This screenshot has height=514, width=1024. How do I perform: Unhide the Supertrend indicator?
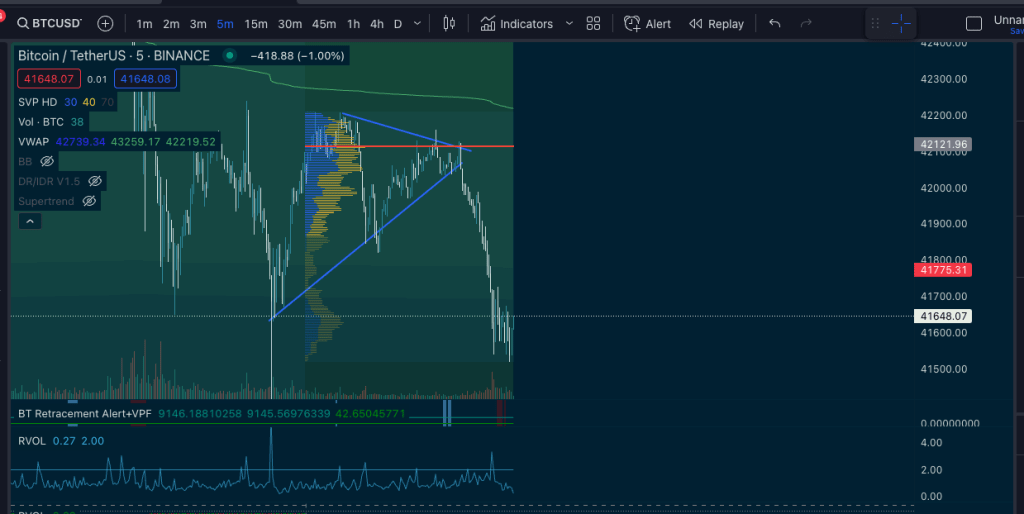89,201
